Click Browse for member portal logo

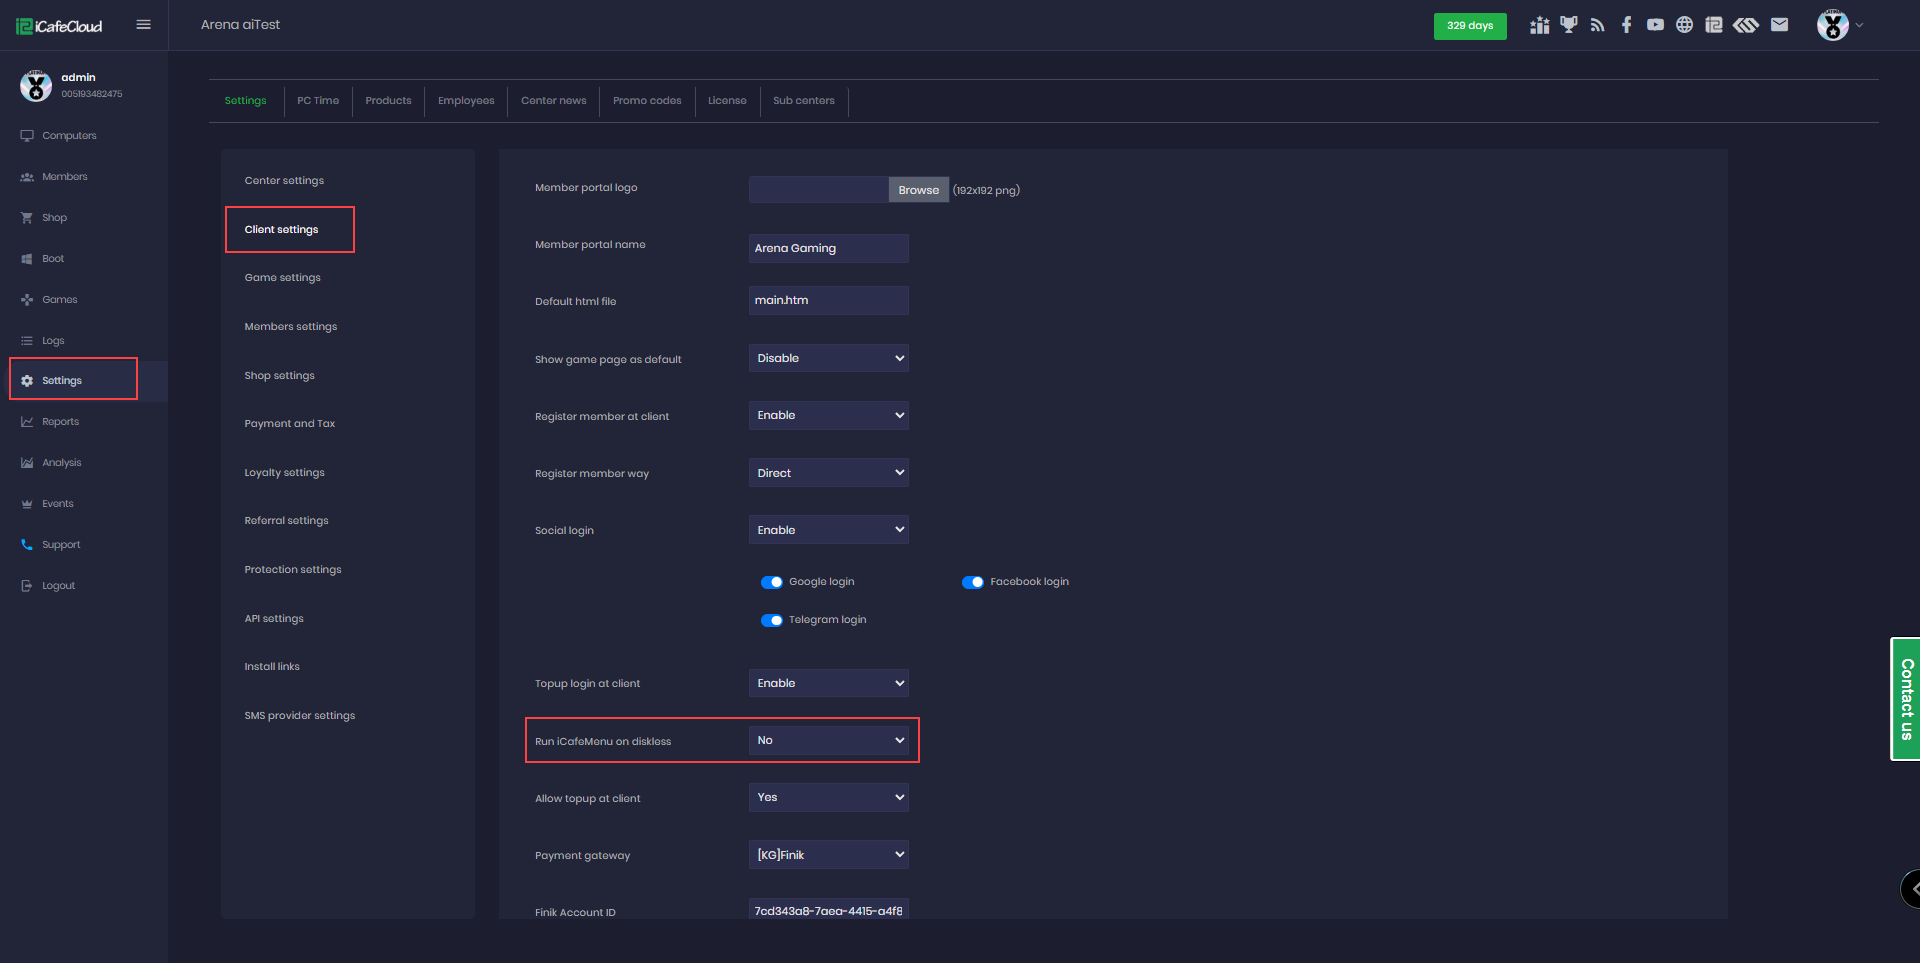(918, 190)
